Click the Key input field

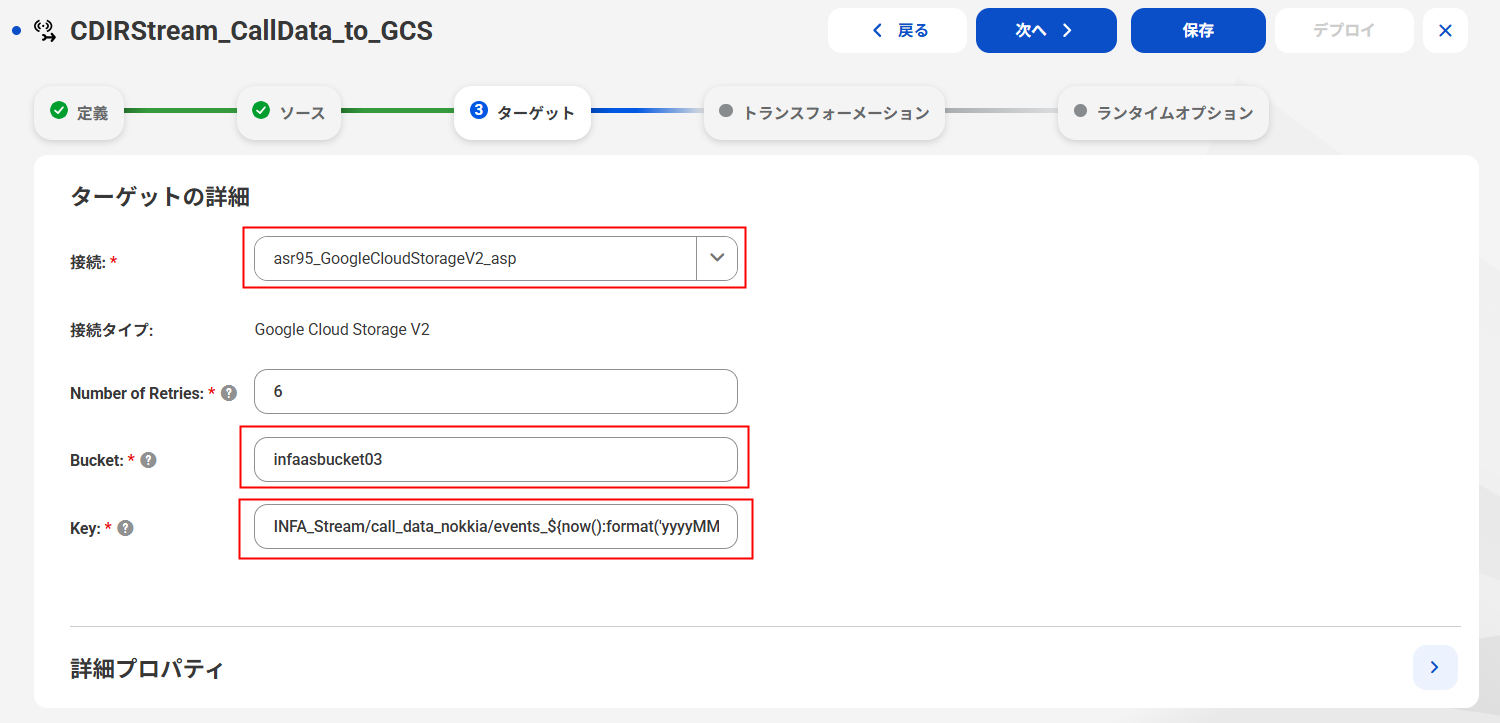pos(496,527)
